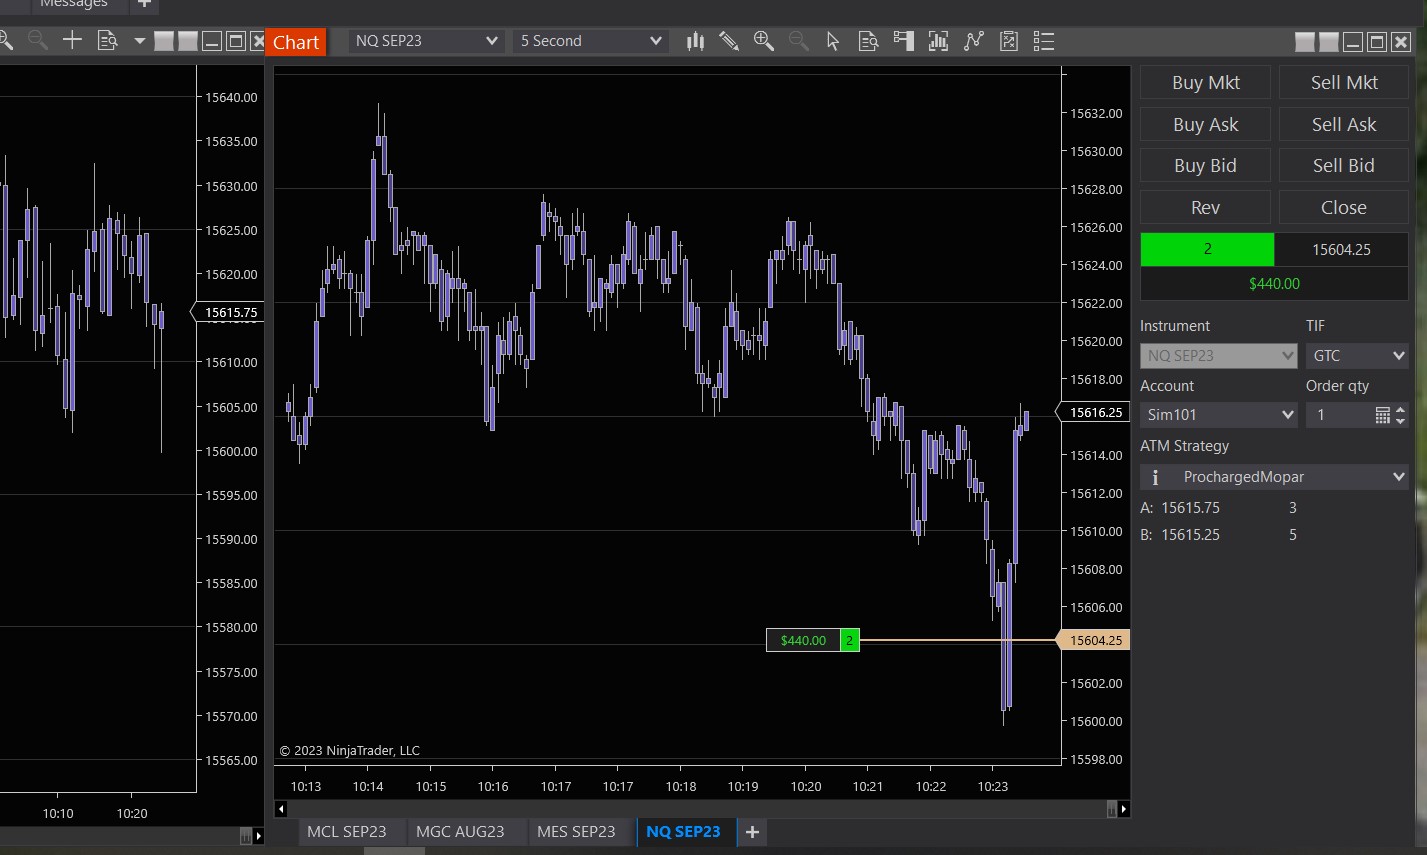
Task: Open the Sim101 account dropdown
Action: [x=1219, y=414]
